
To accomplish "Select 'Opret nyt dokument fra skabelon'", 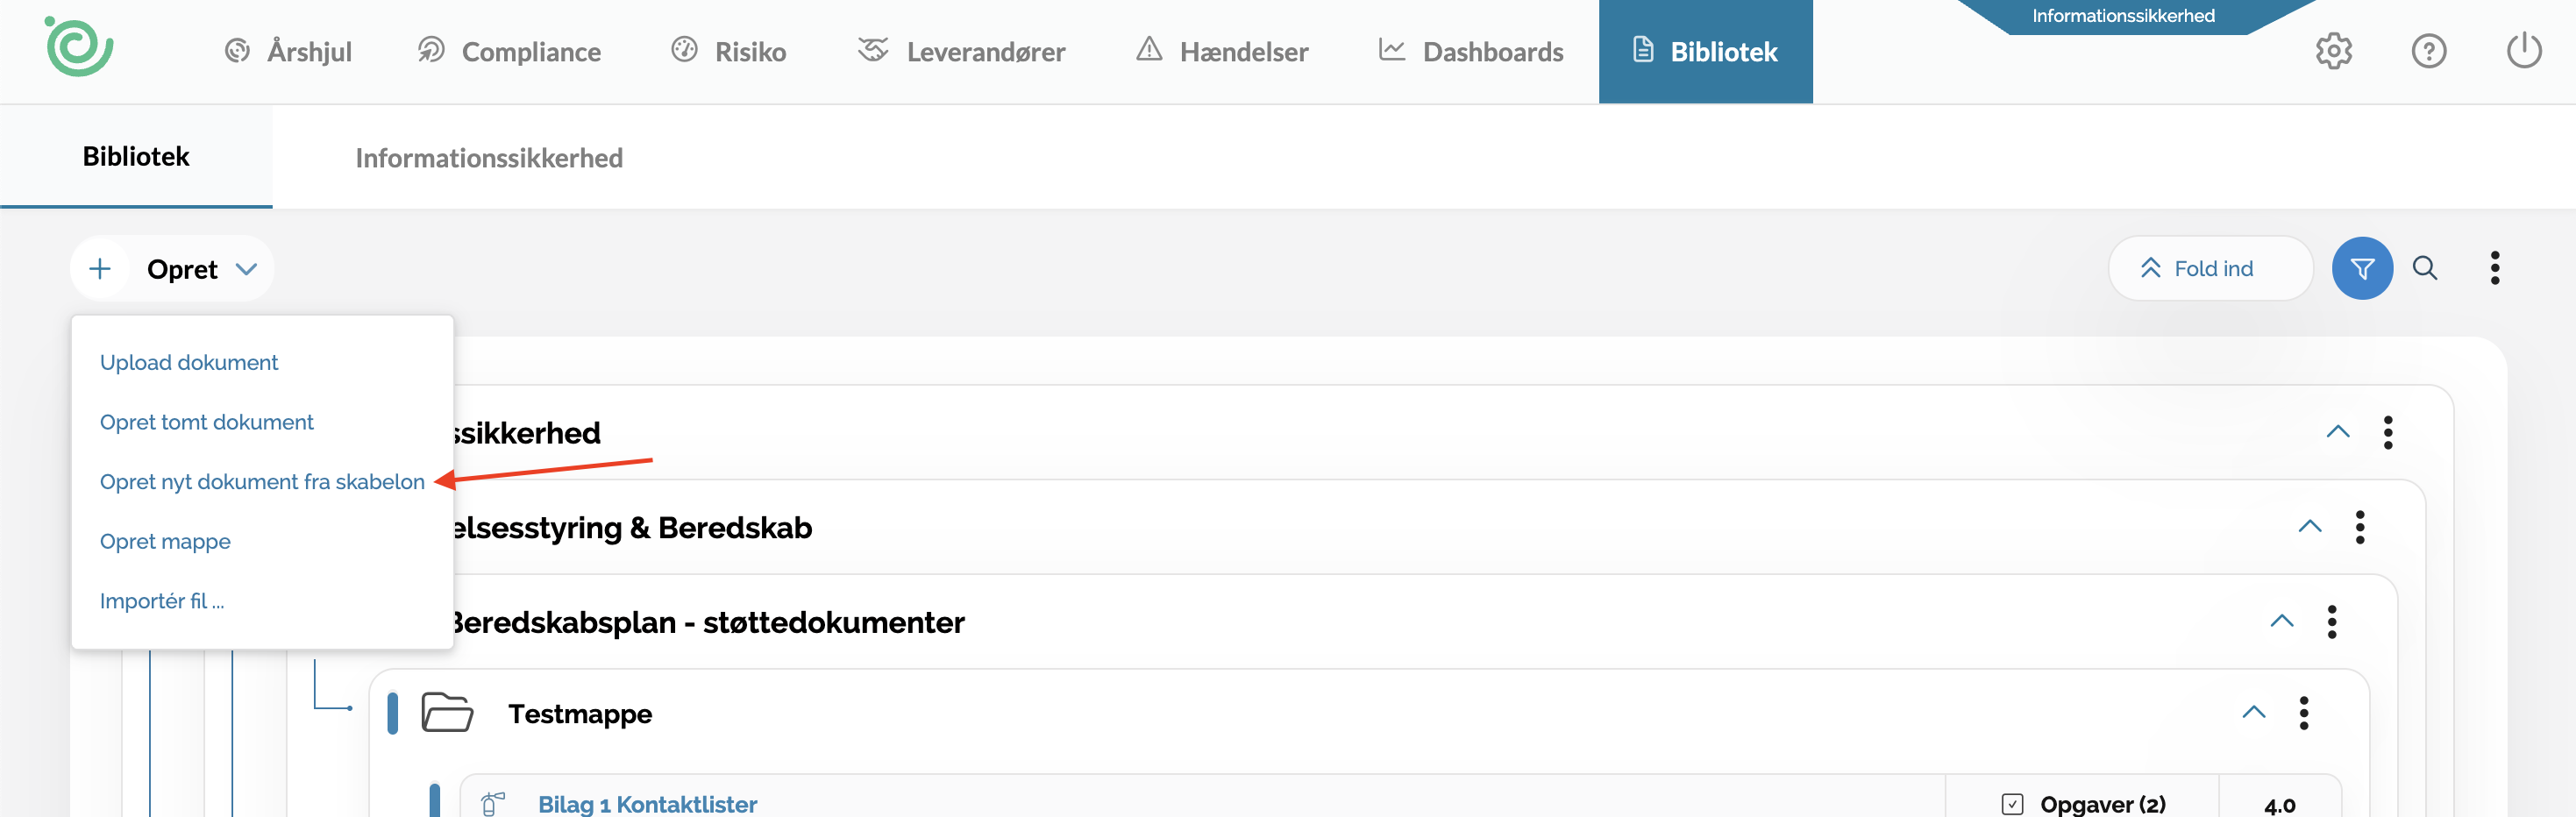I will pyautogui.click(x=262, y=482).
